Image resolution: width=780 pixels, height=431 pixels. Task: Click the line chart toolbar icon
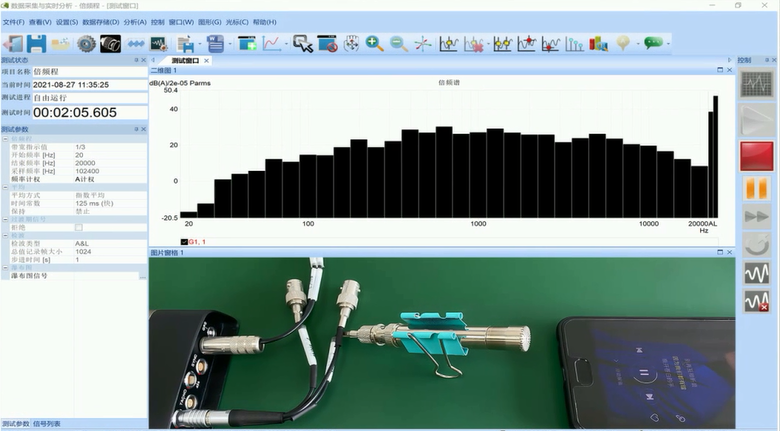(x=272, y=44)
